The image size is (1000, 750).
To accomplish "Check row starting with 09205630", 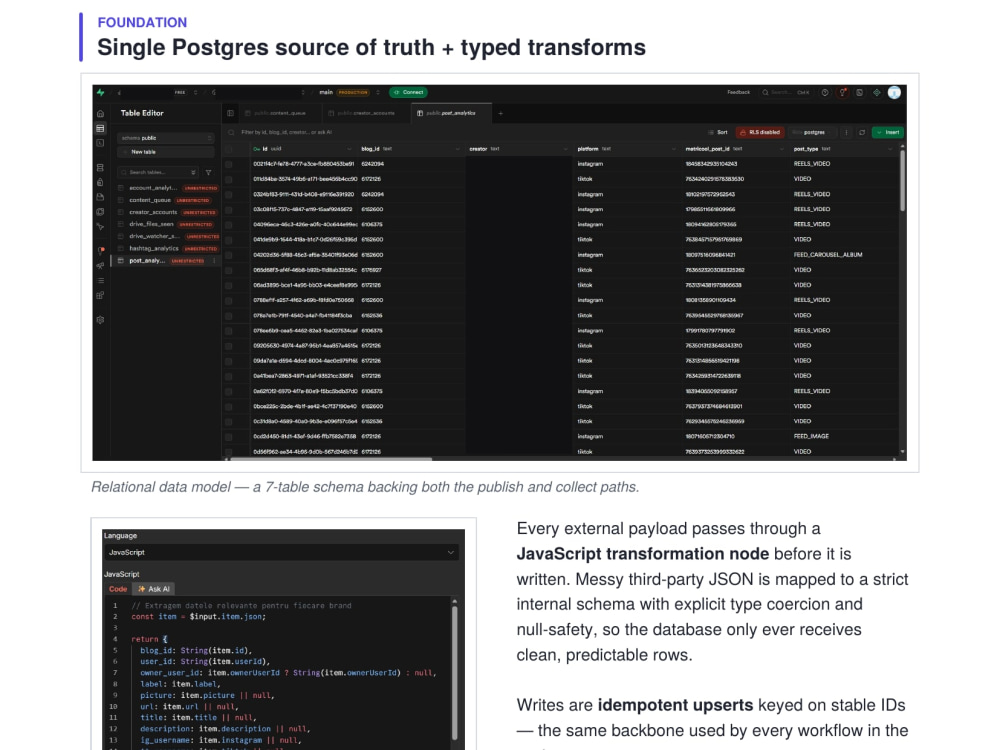I will [229, 346].
